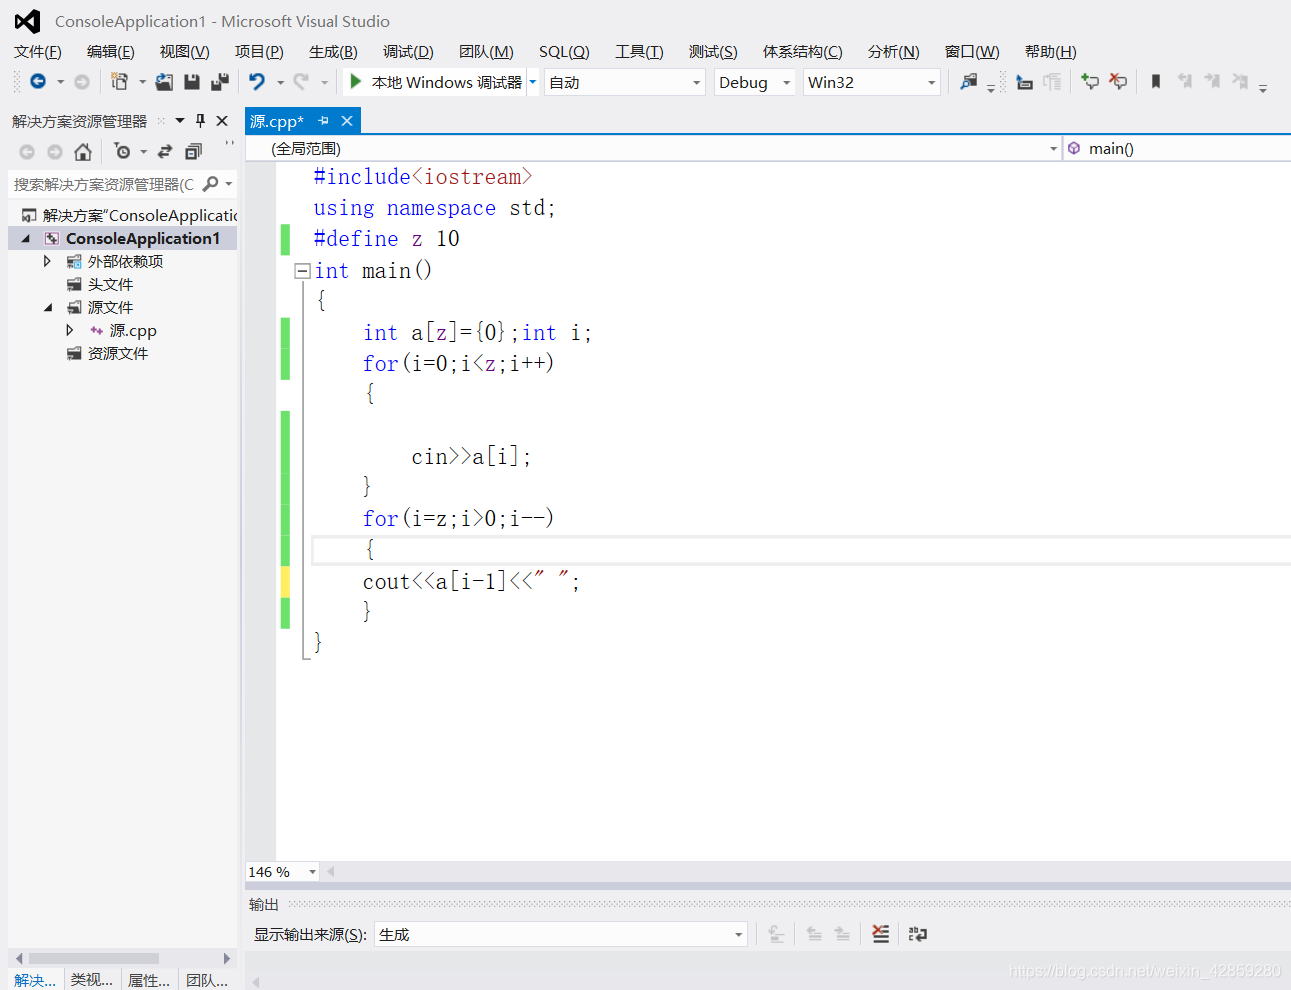The image size is (1291, 990).
Task: Click the cin>>a[i]; code line
Action: (471, 457)
